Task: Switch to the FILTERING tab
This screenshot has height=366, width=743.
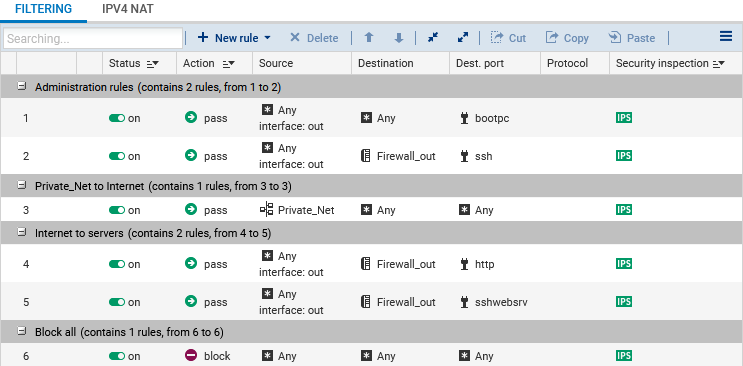Action: click(x=43, y=9)
